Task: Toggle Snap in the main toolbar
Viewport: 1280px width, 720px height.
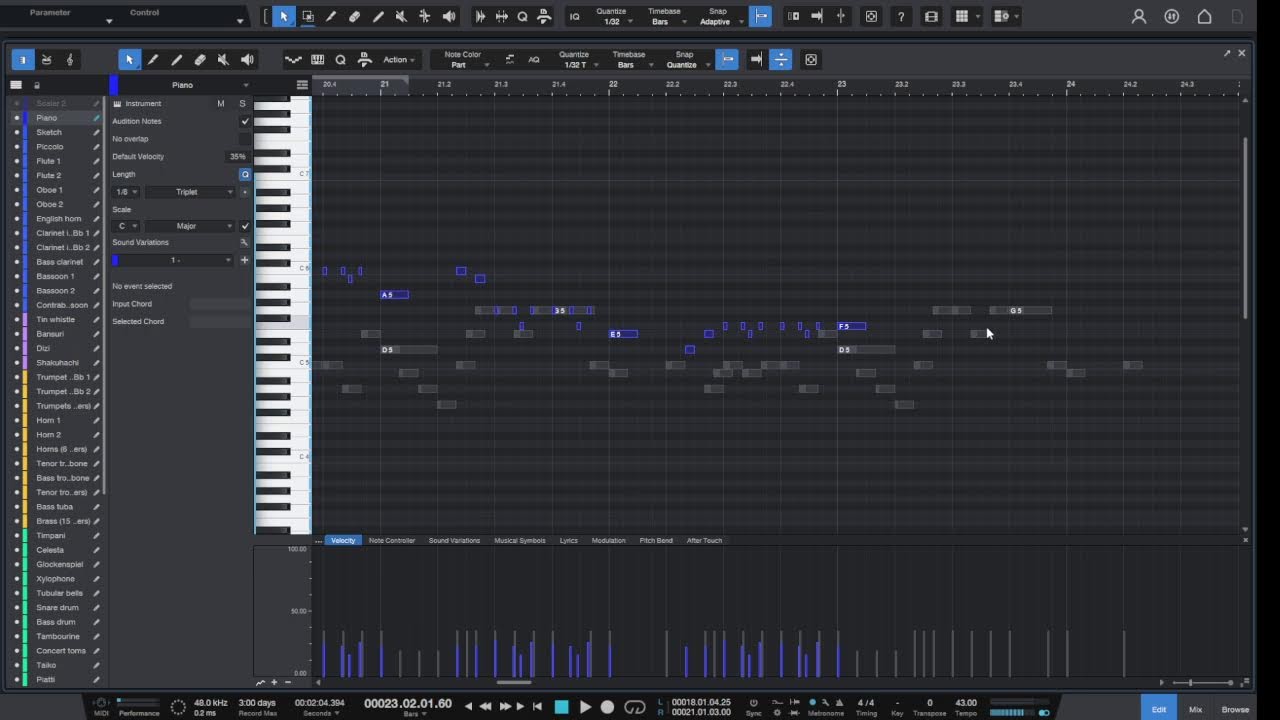Action: [761, 16]
